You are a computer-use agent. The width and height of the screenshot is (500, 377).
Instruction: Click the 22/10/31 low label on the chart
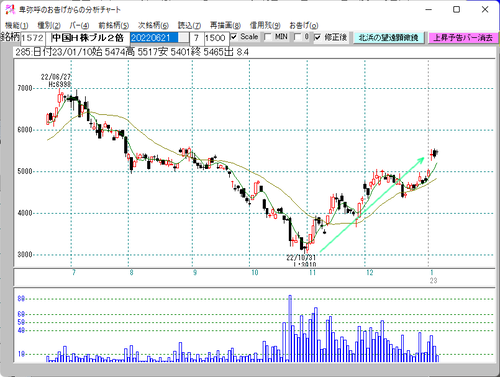tap(301, 261)
